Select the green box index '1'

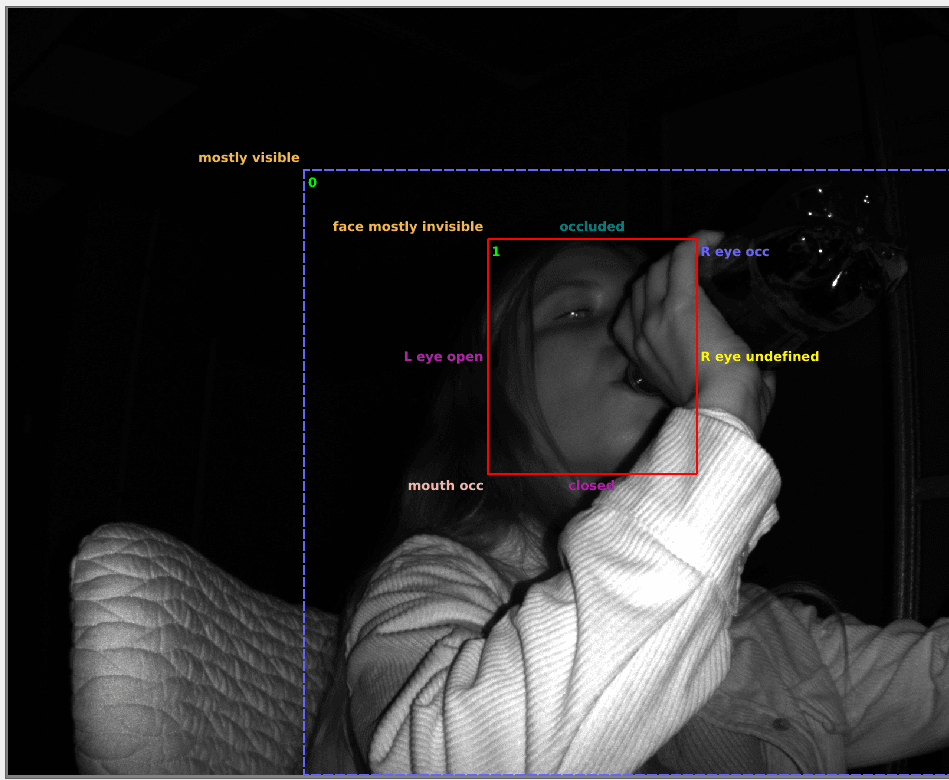[496, 251]
